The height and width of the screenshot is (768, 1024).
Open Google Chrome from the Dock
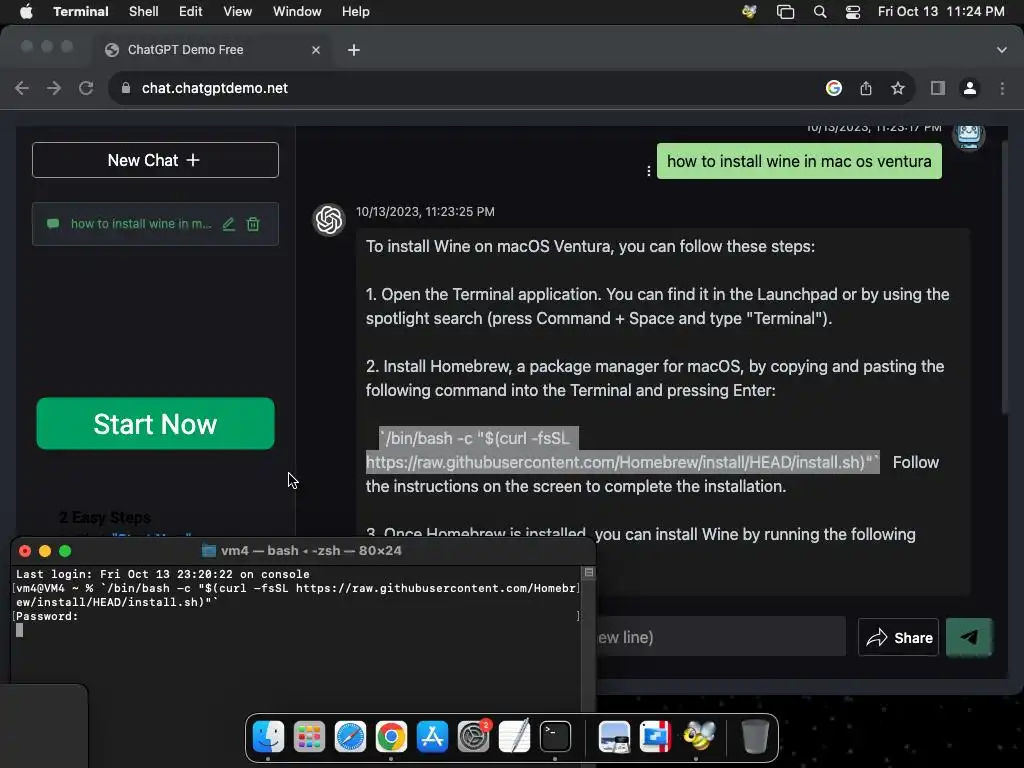tap(391, 737)
